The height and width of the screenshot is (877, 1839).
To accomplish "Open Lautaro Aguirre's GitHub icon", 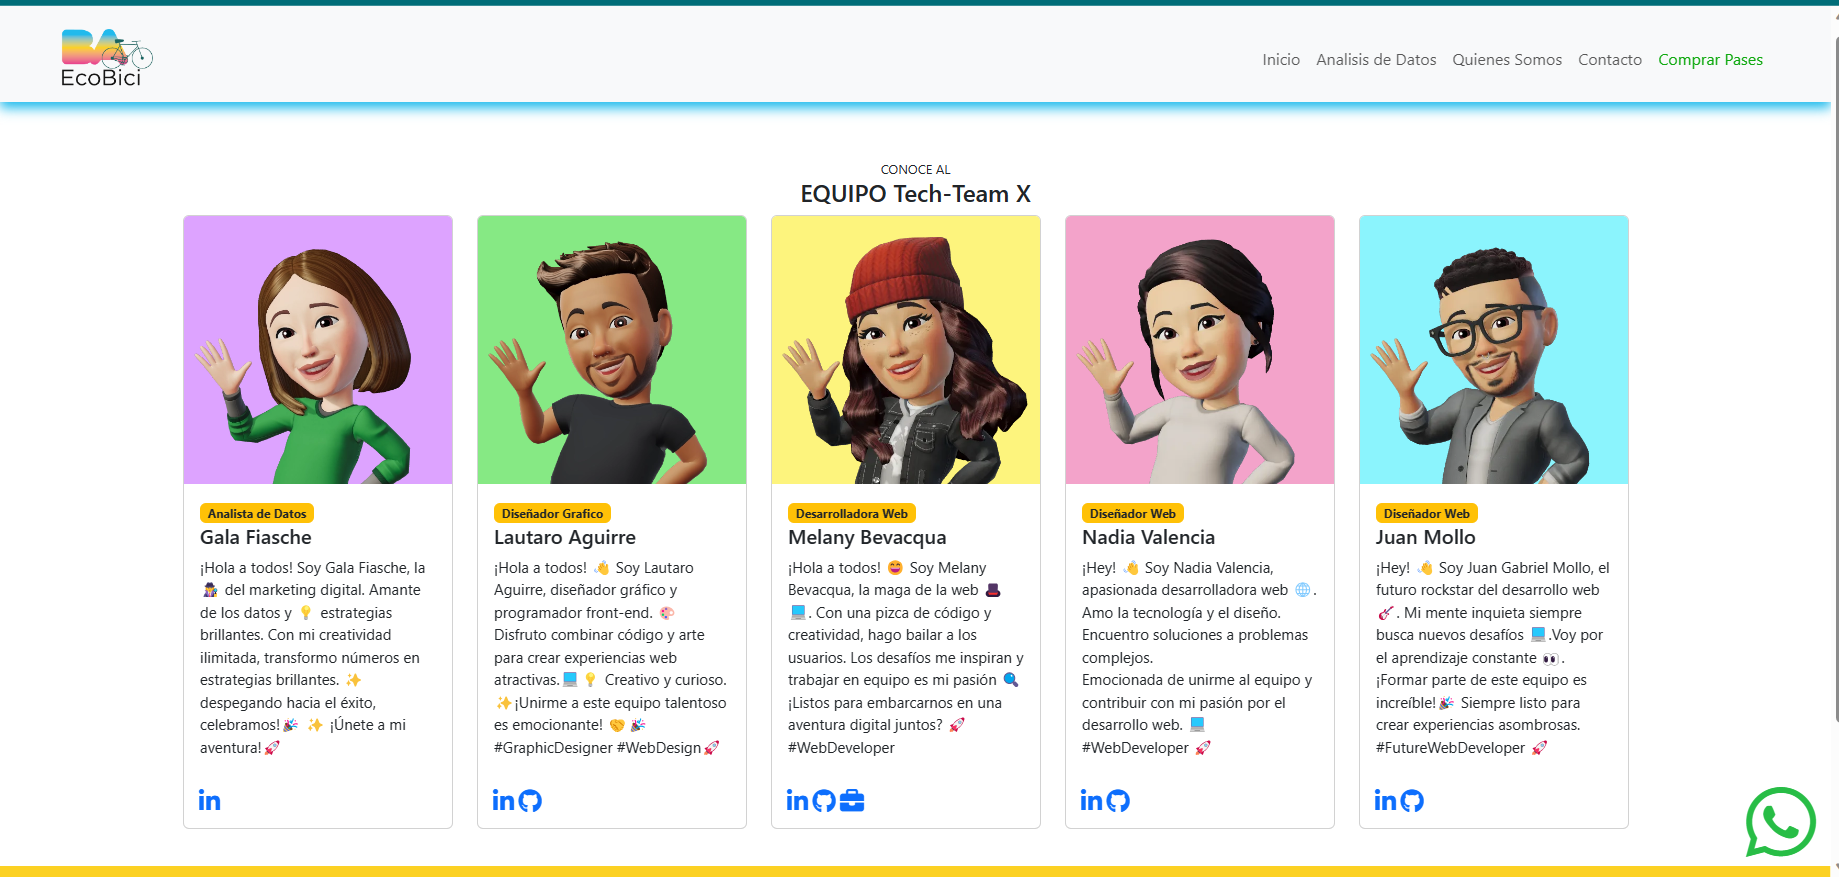I will (530, 801).
